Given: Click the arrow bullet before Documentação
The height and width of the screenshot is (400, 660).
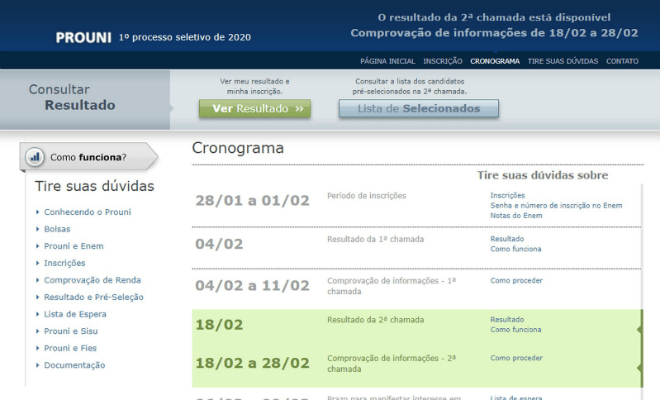Looking at the screenshot, I should click(x=37, y=365).
